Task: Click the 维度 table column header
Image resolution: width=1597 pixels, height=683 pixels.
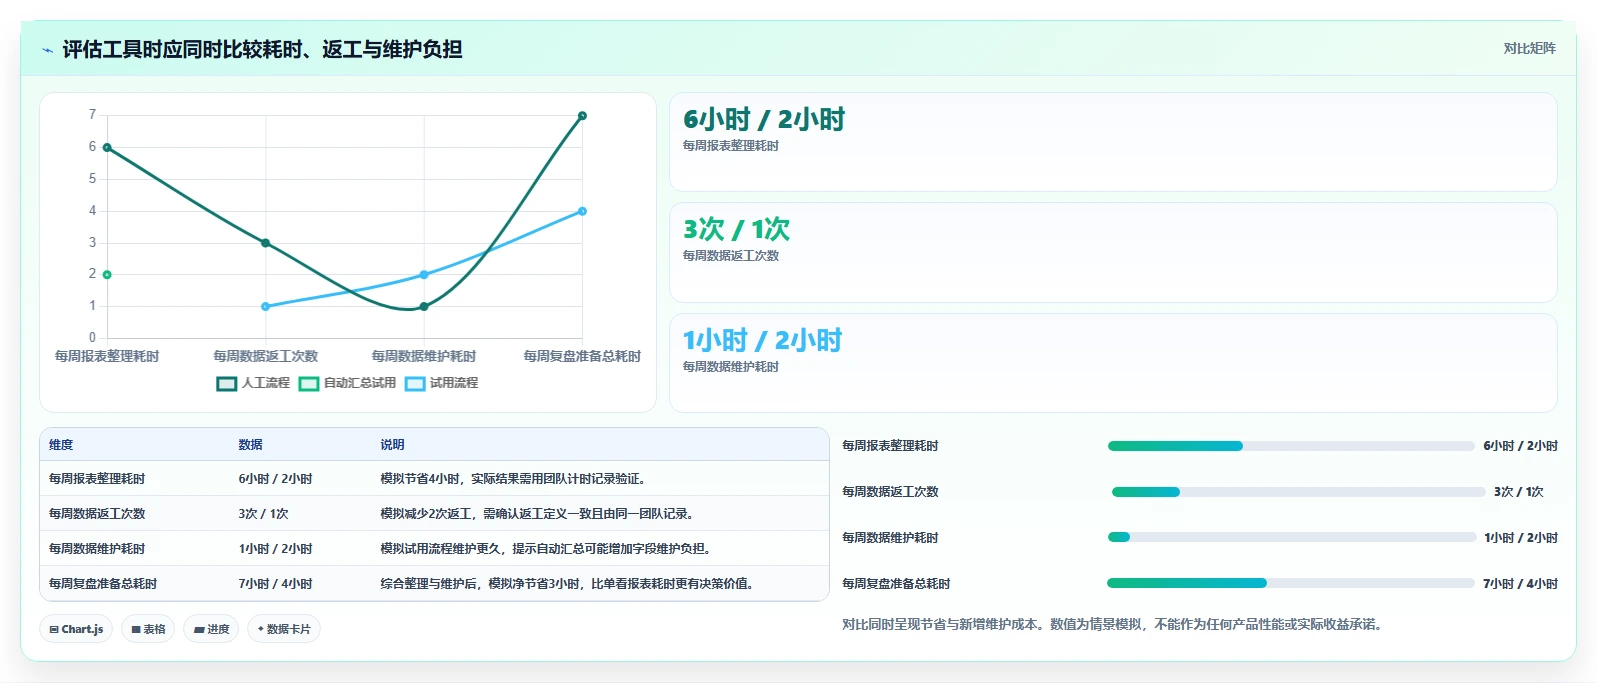Action: tap(61, 445)
